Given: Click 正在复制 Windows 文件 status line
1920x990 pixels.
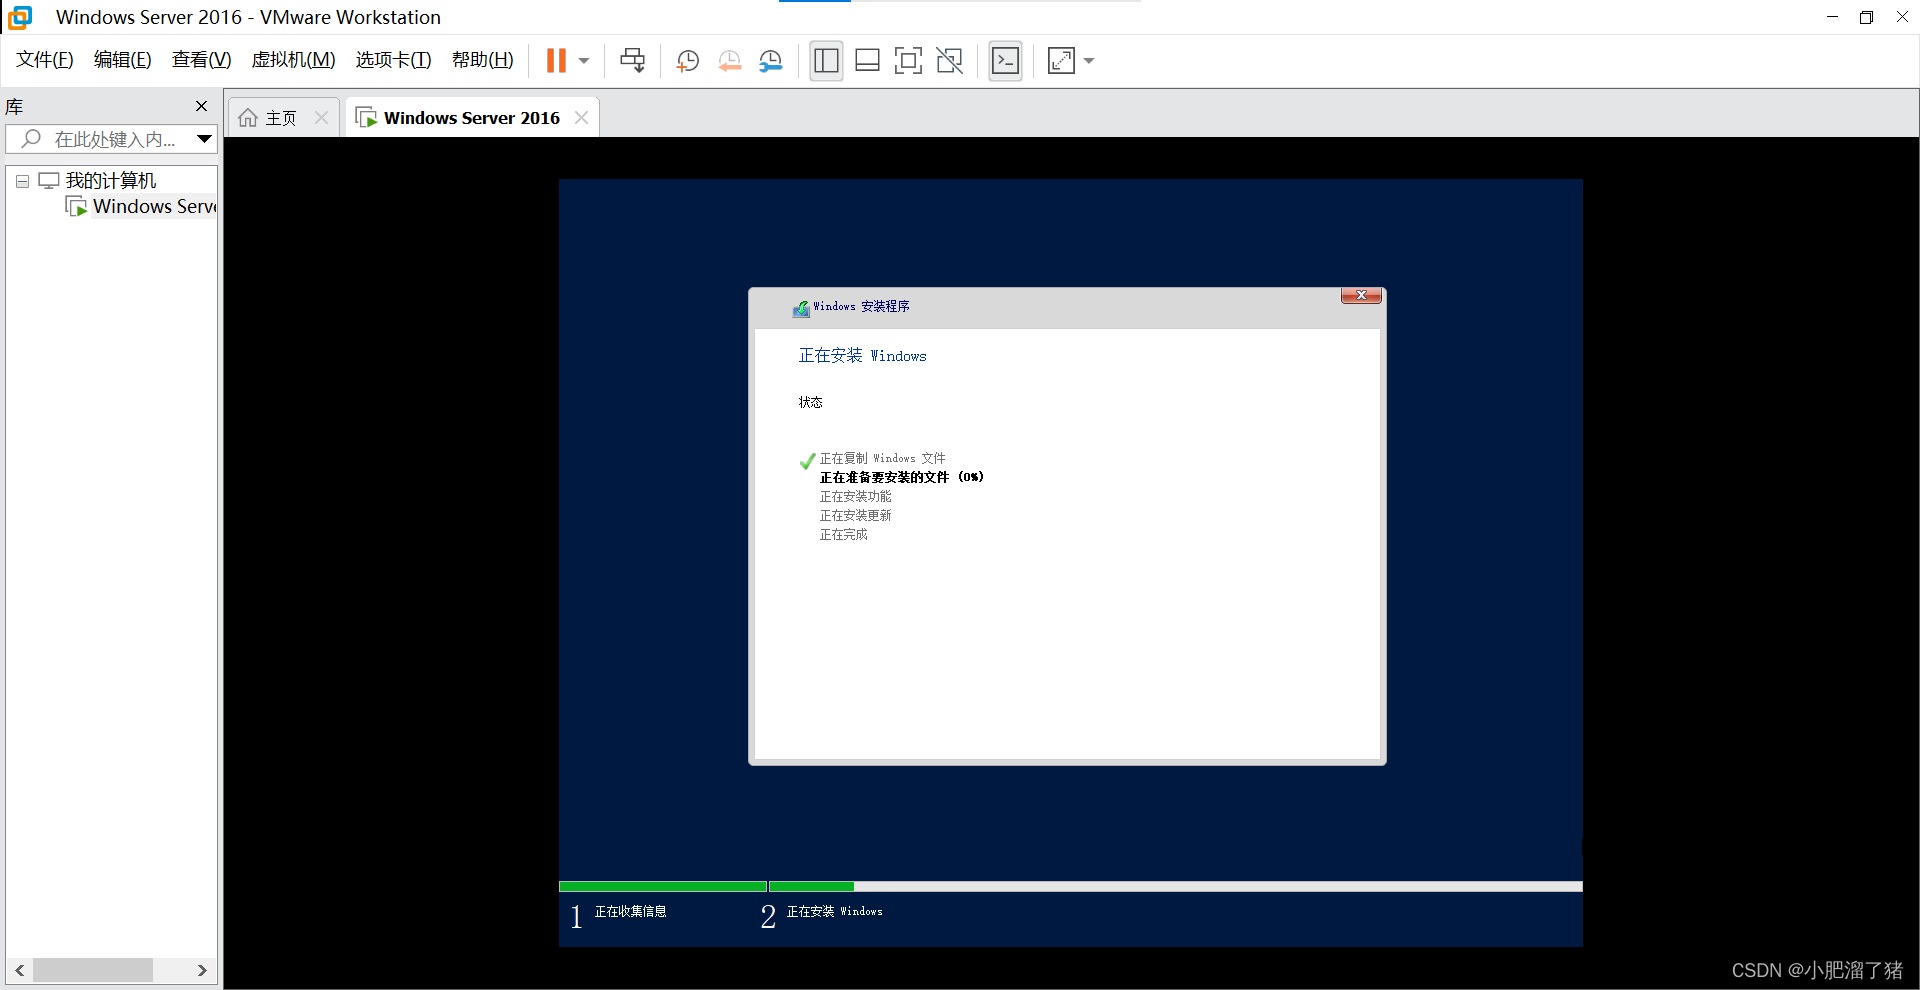Looking at the screenshot, I should click(x=882, y=458).
